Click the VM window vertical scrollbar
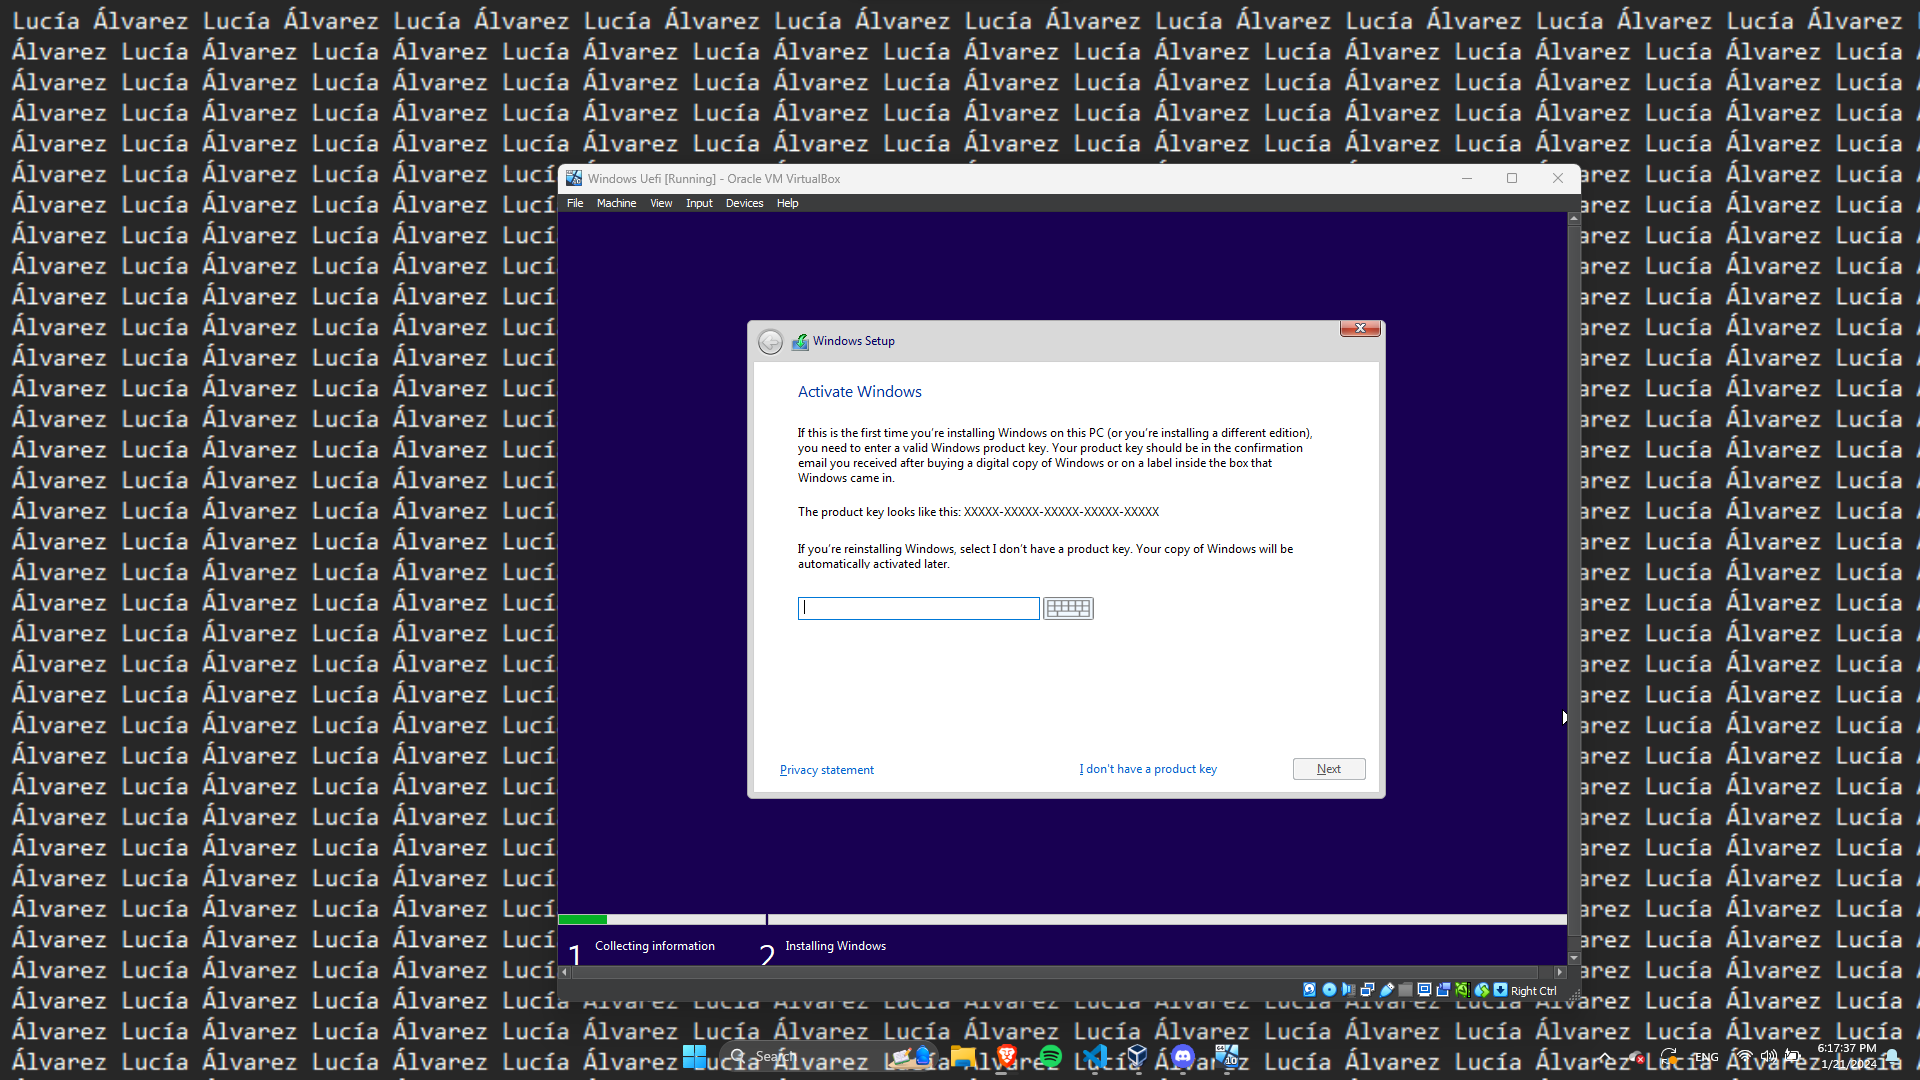This screenshot has height=1080, width=1920. [x=1573, y=580]
